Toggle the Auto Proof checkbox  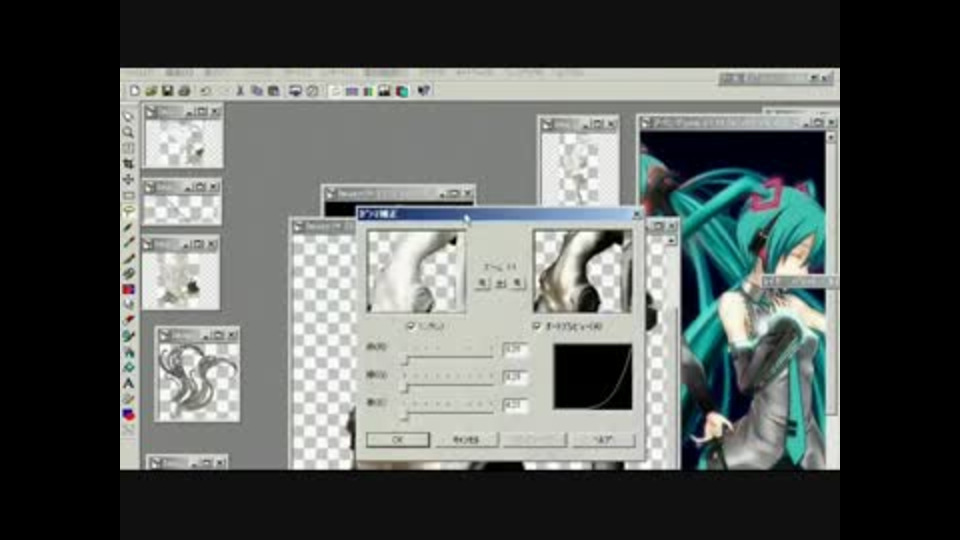537,326
